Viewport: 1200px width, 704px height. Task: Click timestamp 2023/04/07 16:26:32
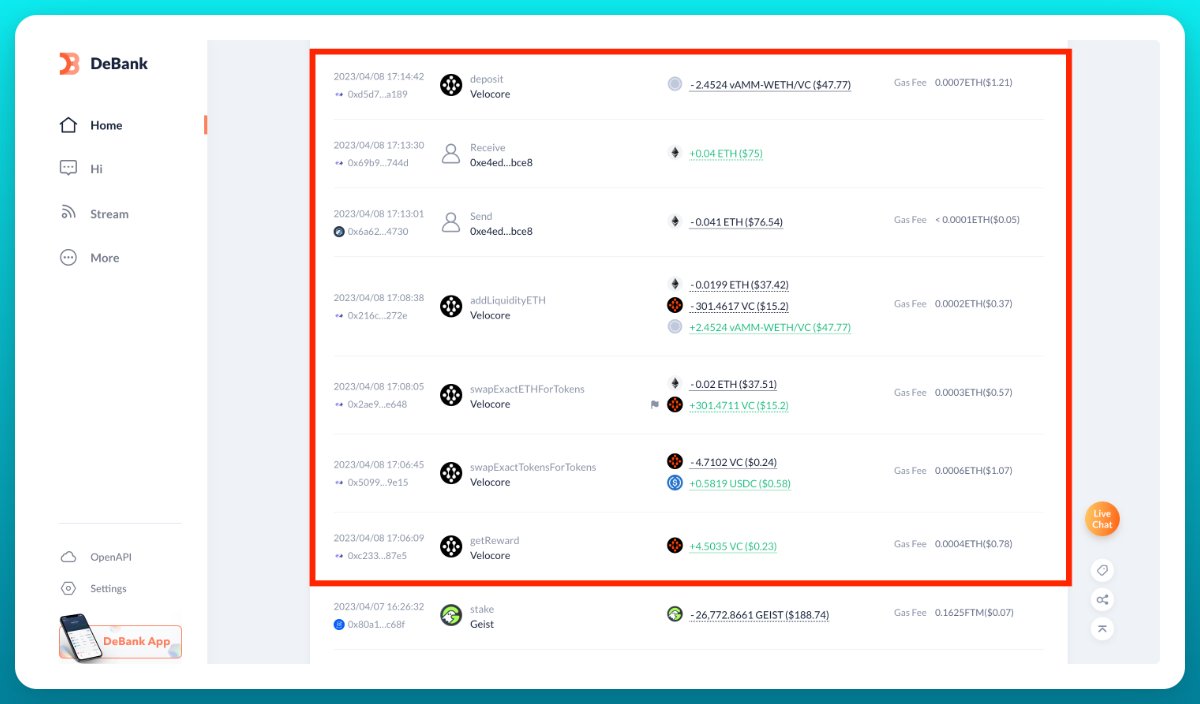pyautogui.click(x=379, y=606)
